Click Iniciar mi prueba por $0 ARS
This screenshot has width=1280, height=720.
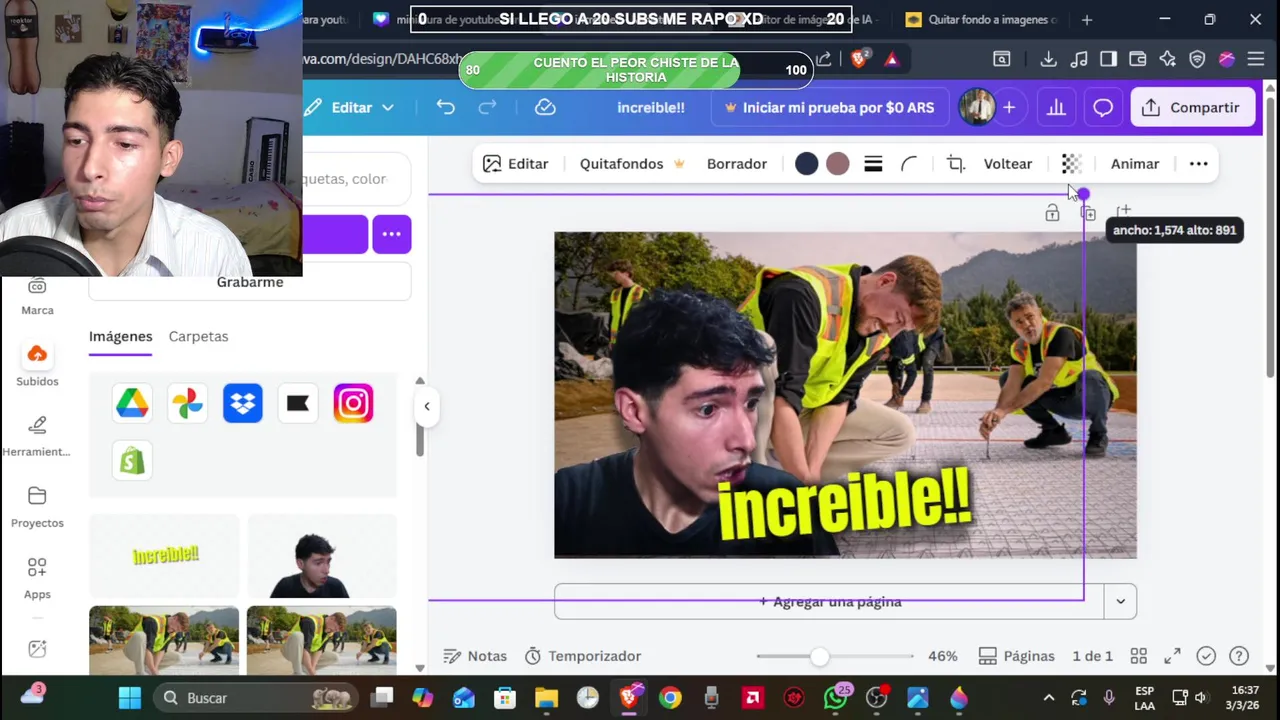pyautogui.click(x=829, y=107)
